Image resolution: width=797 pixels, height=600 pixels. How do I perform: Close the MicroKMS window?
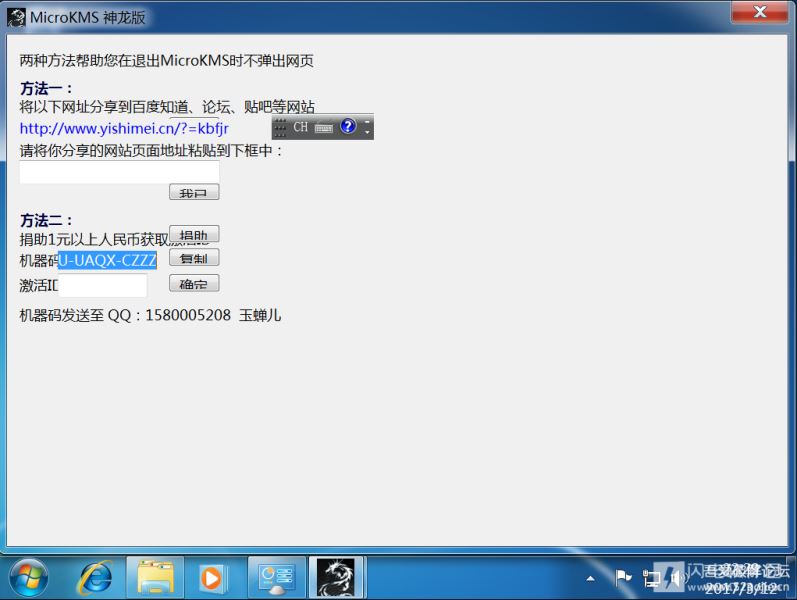(760, 12)
